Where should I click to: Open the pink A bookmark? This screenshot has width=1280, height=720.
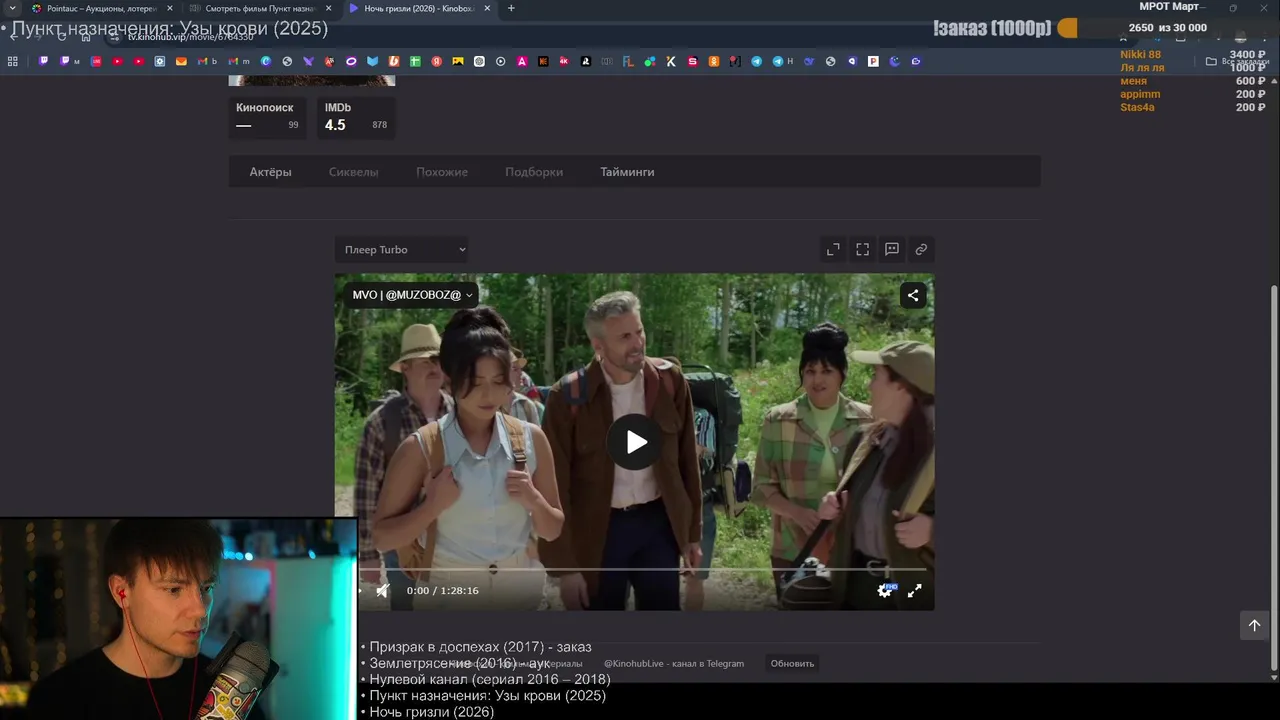[x=522, y=61]
